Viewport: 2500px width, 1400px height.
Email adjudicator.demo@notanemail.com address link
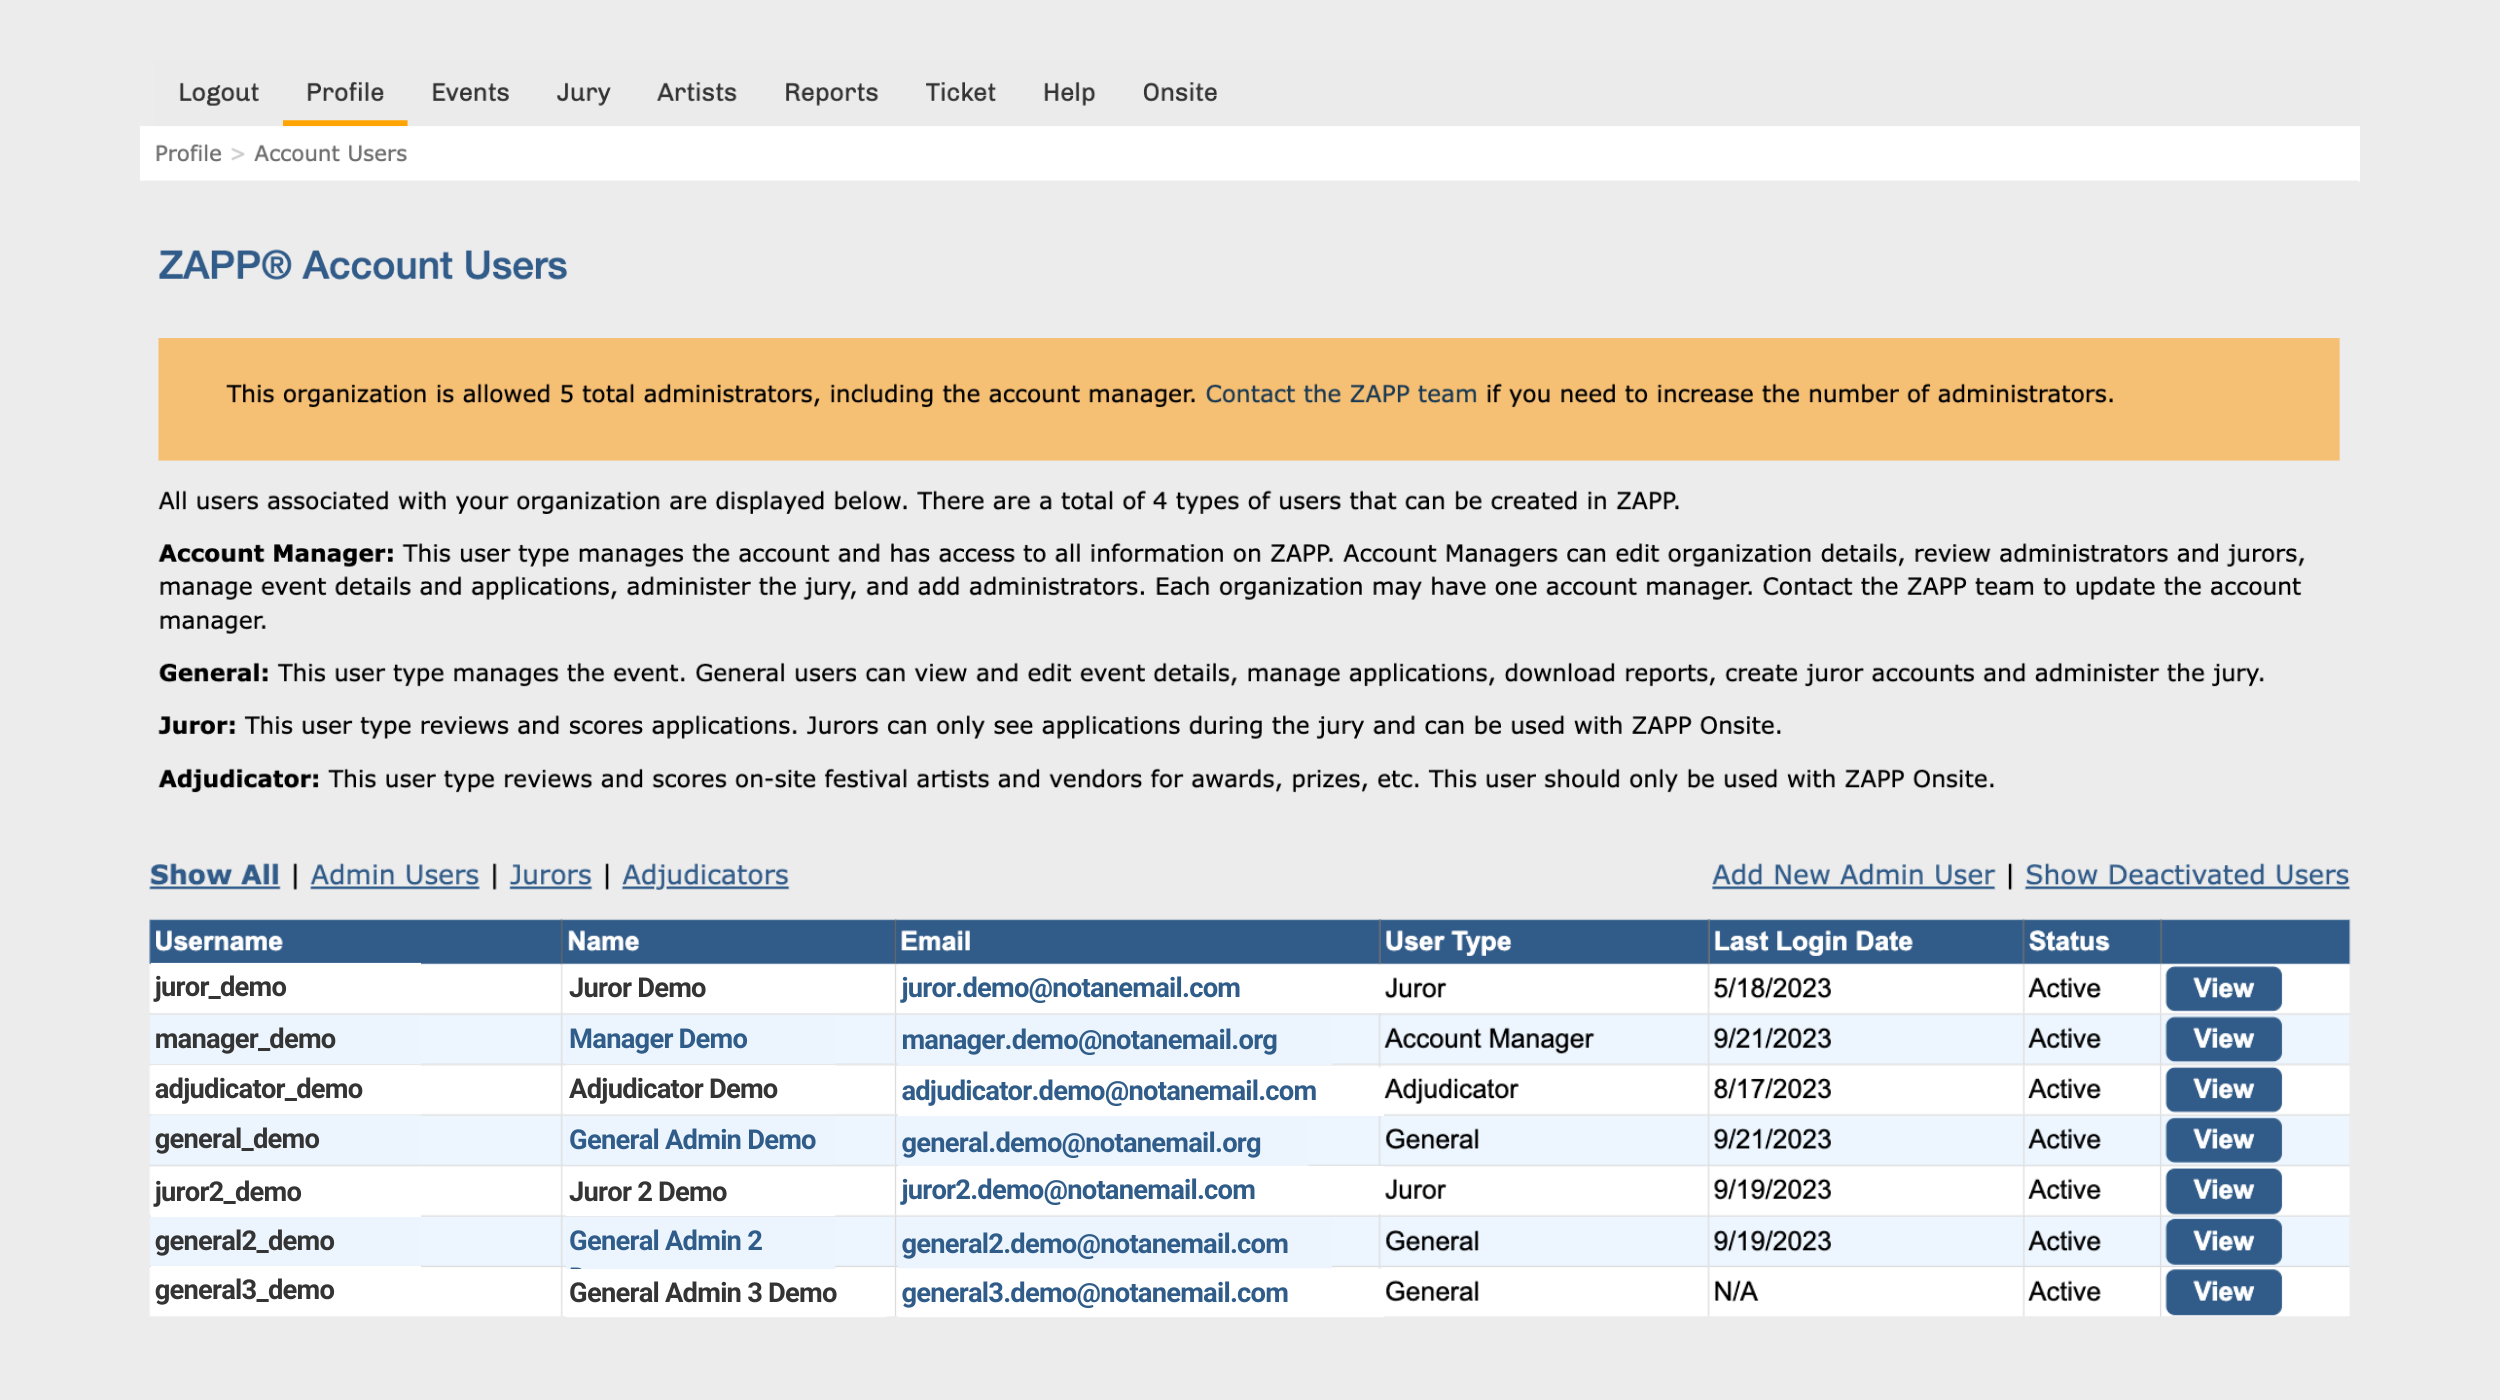pos(1108,1091)
